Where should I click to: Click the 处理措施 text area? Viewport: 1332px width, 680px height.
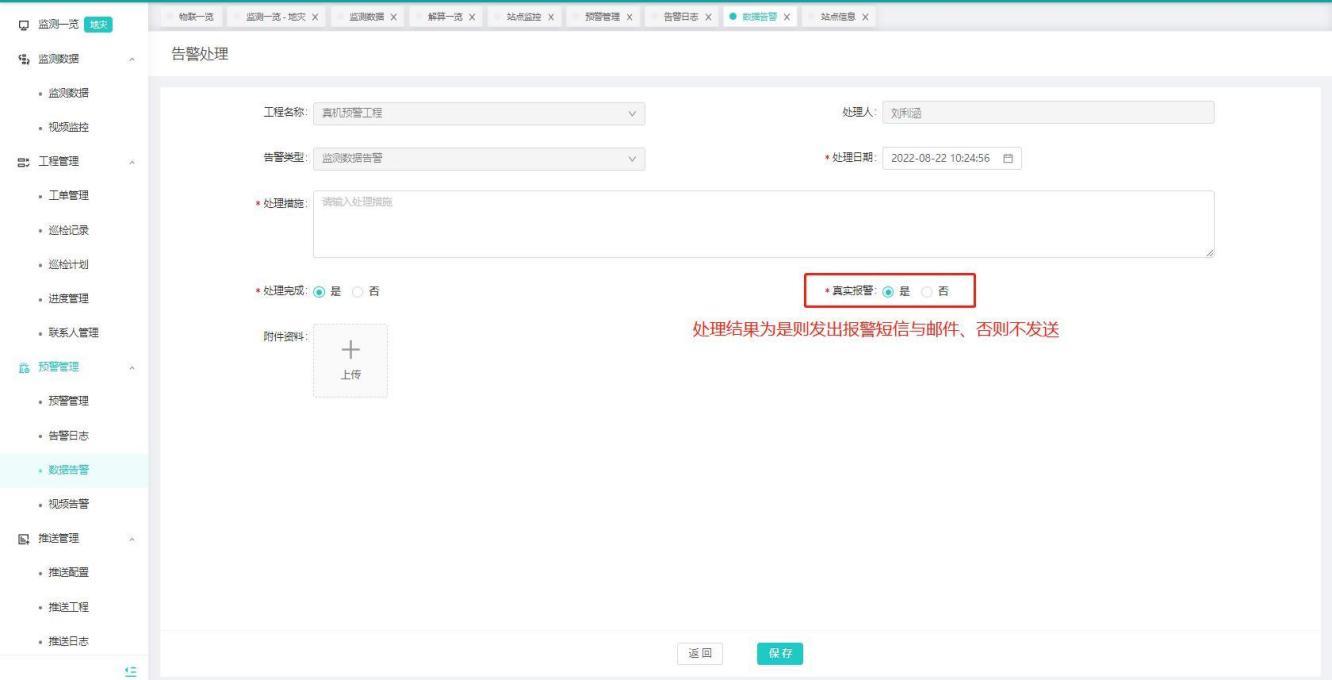tap(763, 225)
